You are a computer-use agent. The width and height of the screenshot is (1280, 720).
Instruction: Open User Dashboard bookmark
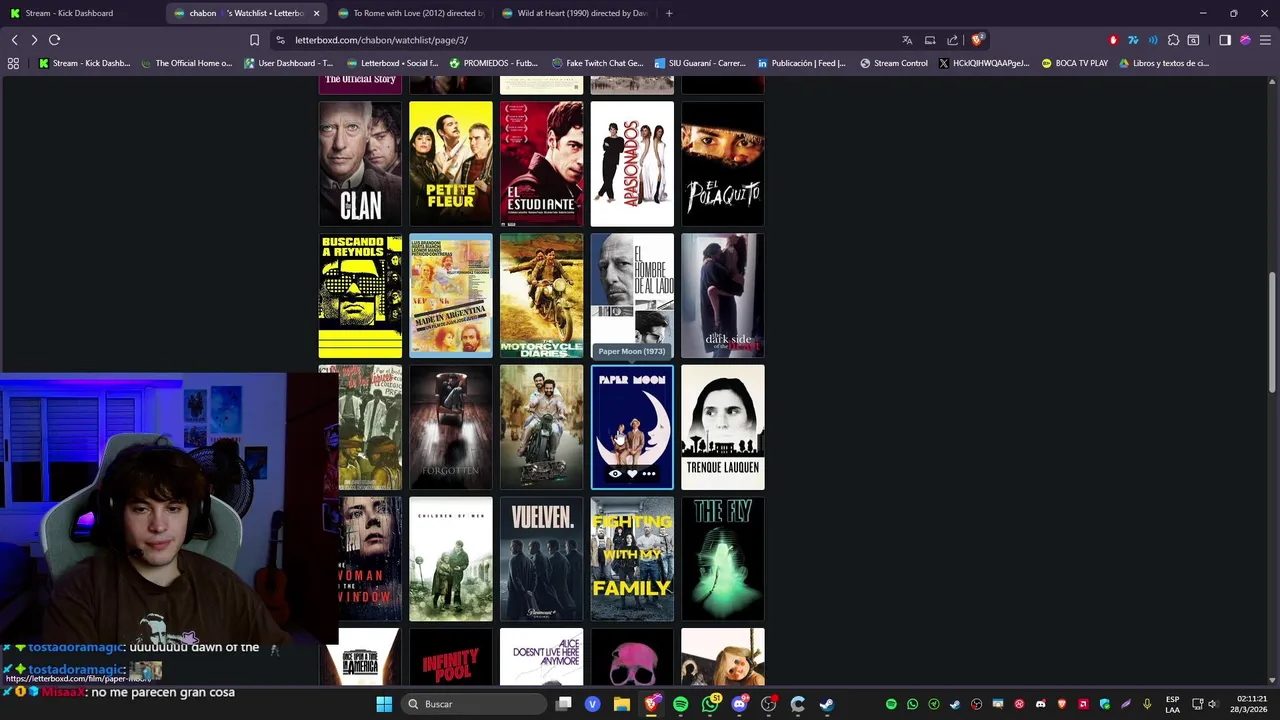(x=288, y=63)
